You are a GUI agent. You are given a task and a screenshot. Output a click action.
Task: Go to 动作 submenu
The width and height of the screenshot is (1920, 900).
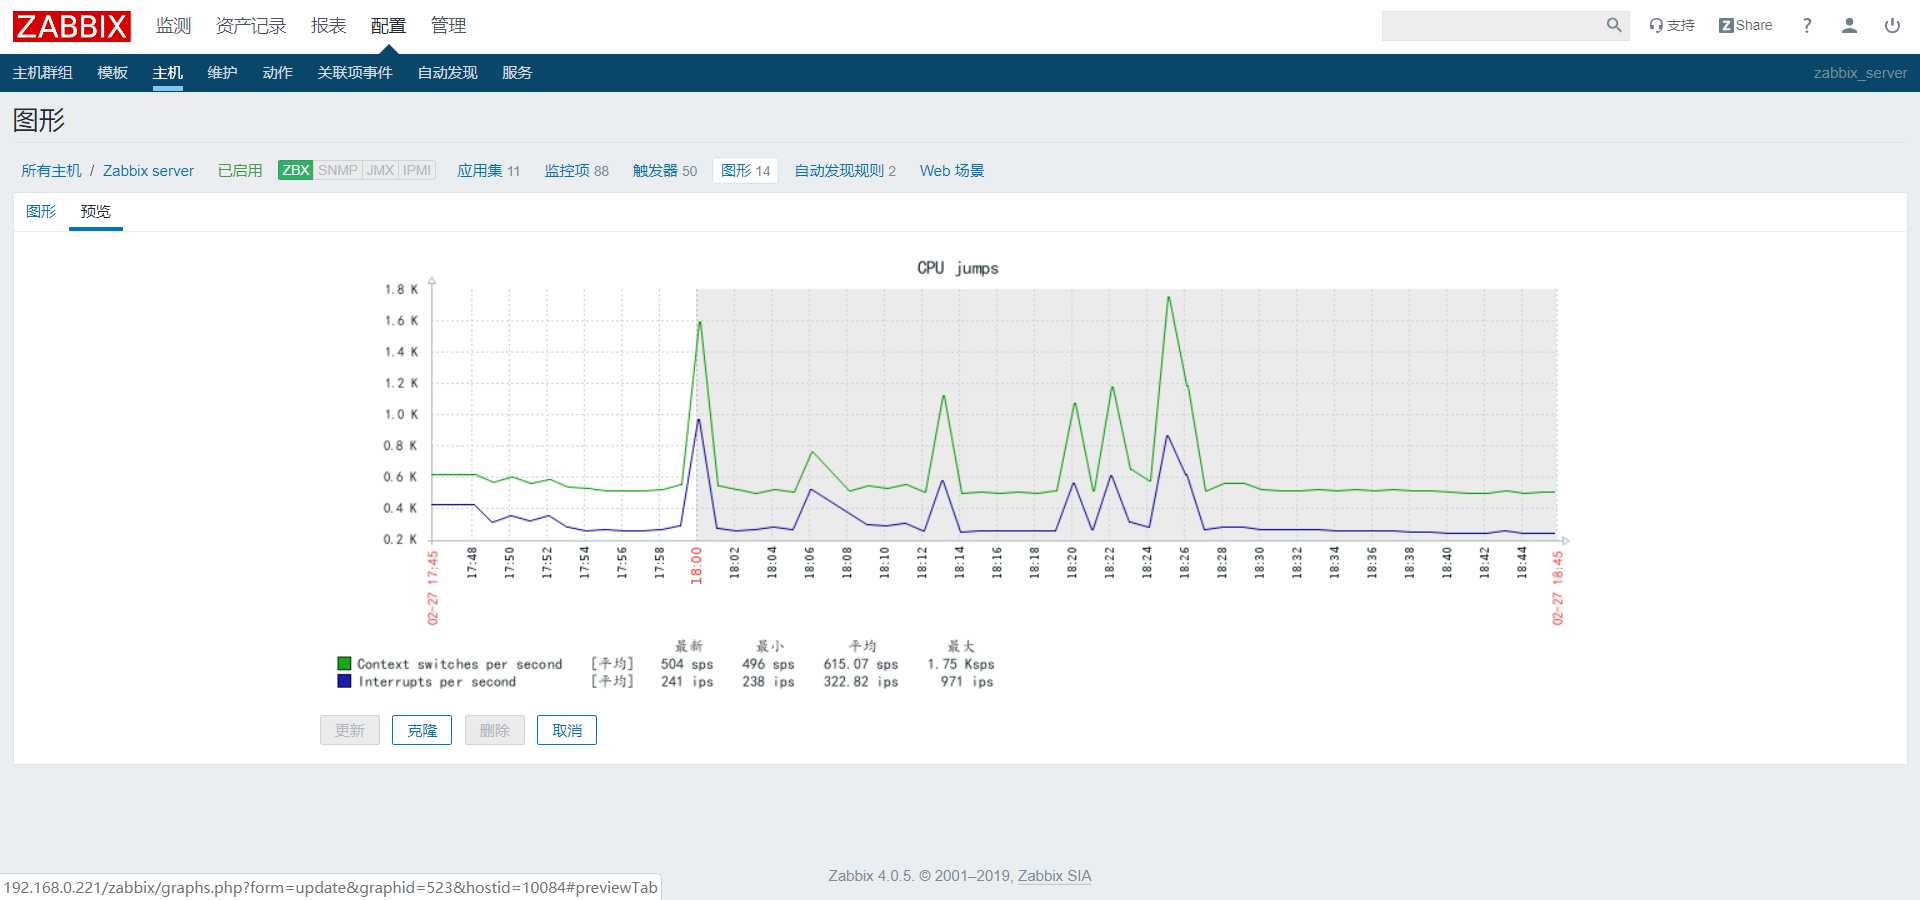coord(277,73)
